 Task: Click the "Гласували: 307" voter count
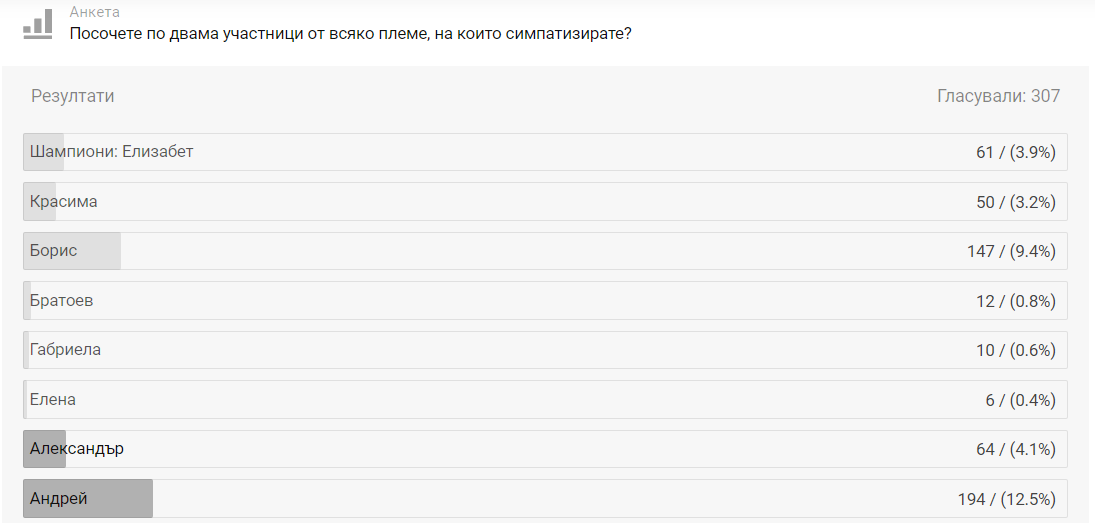998,96
